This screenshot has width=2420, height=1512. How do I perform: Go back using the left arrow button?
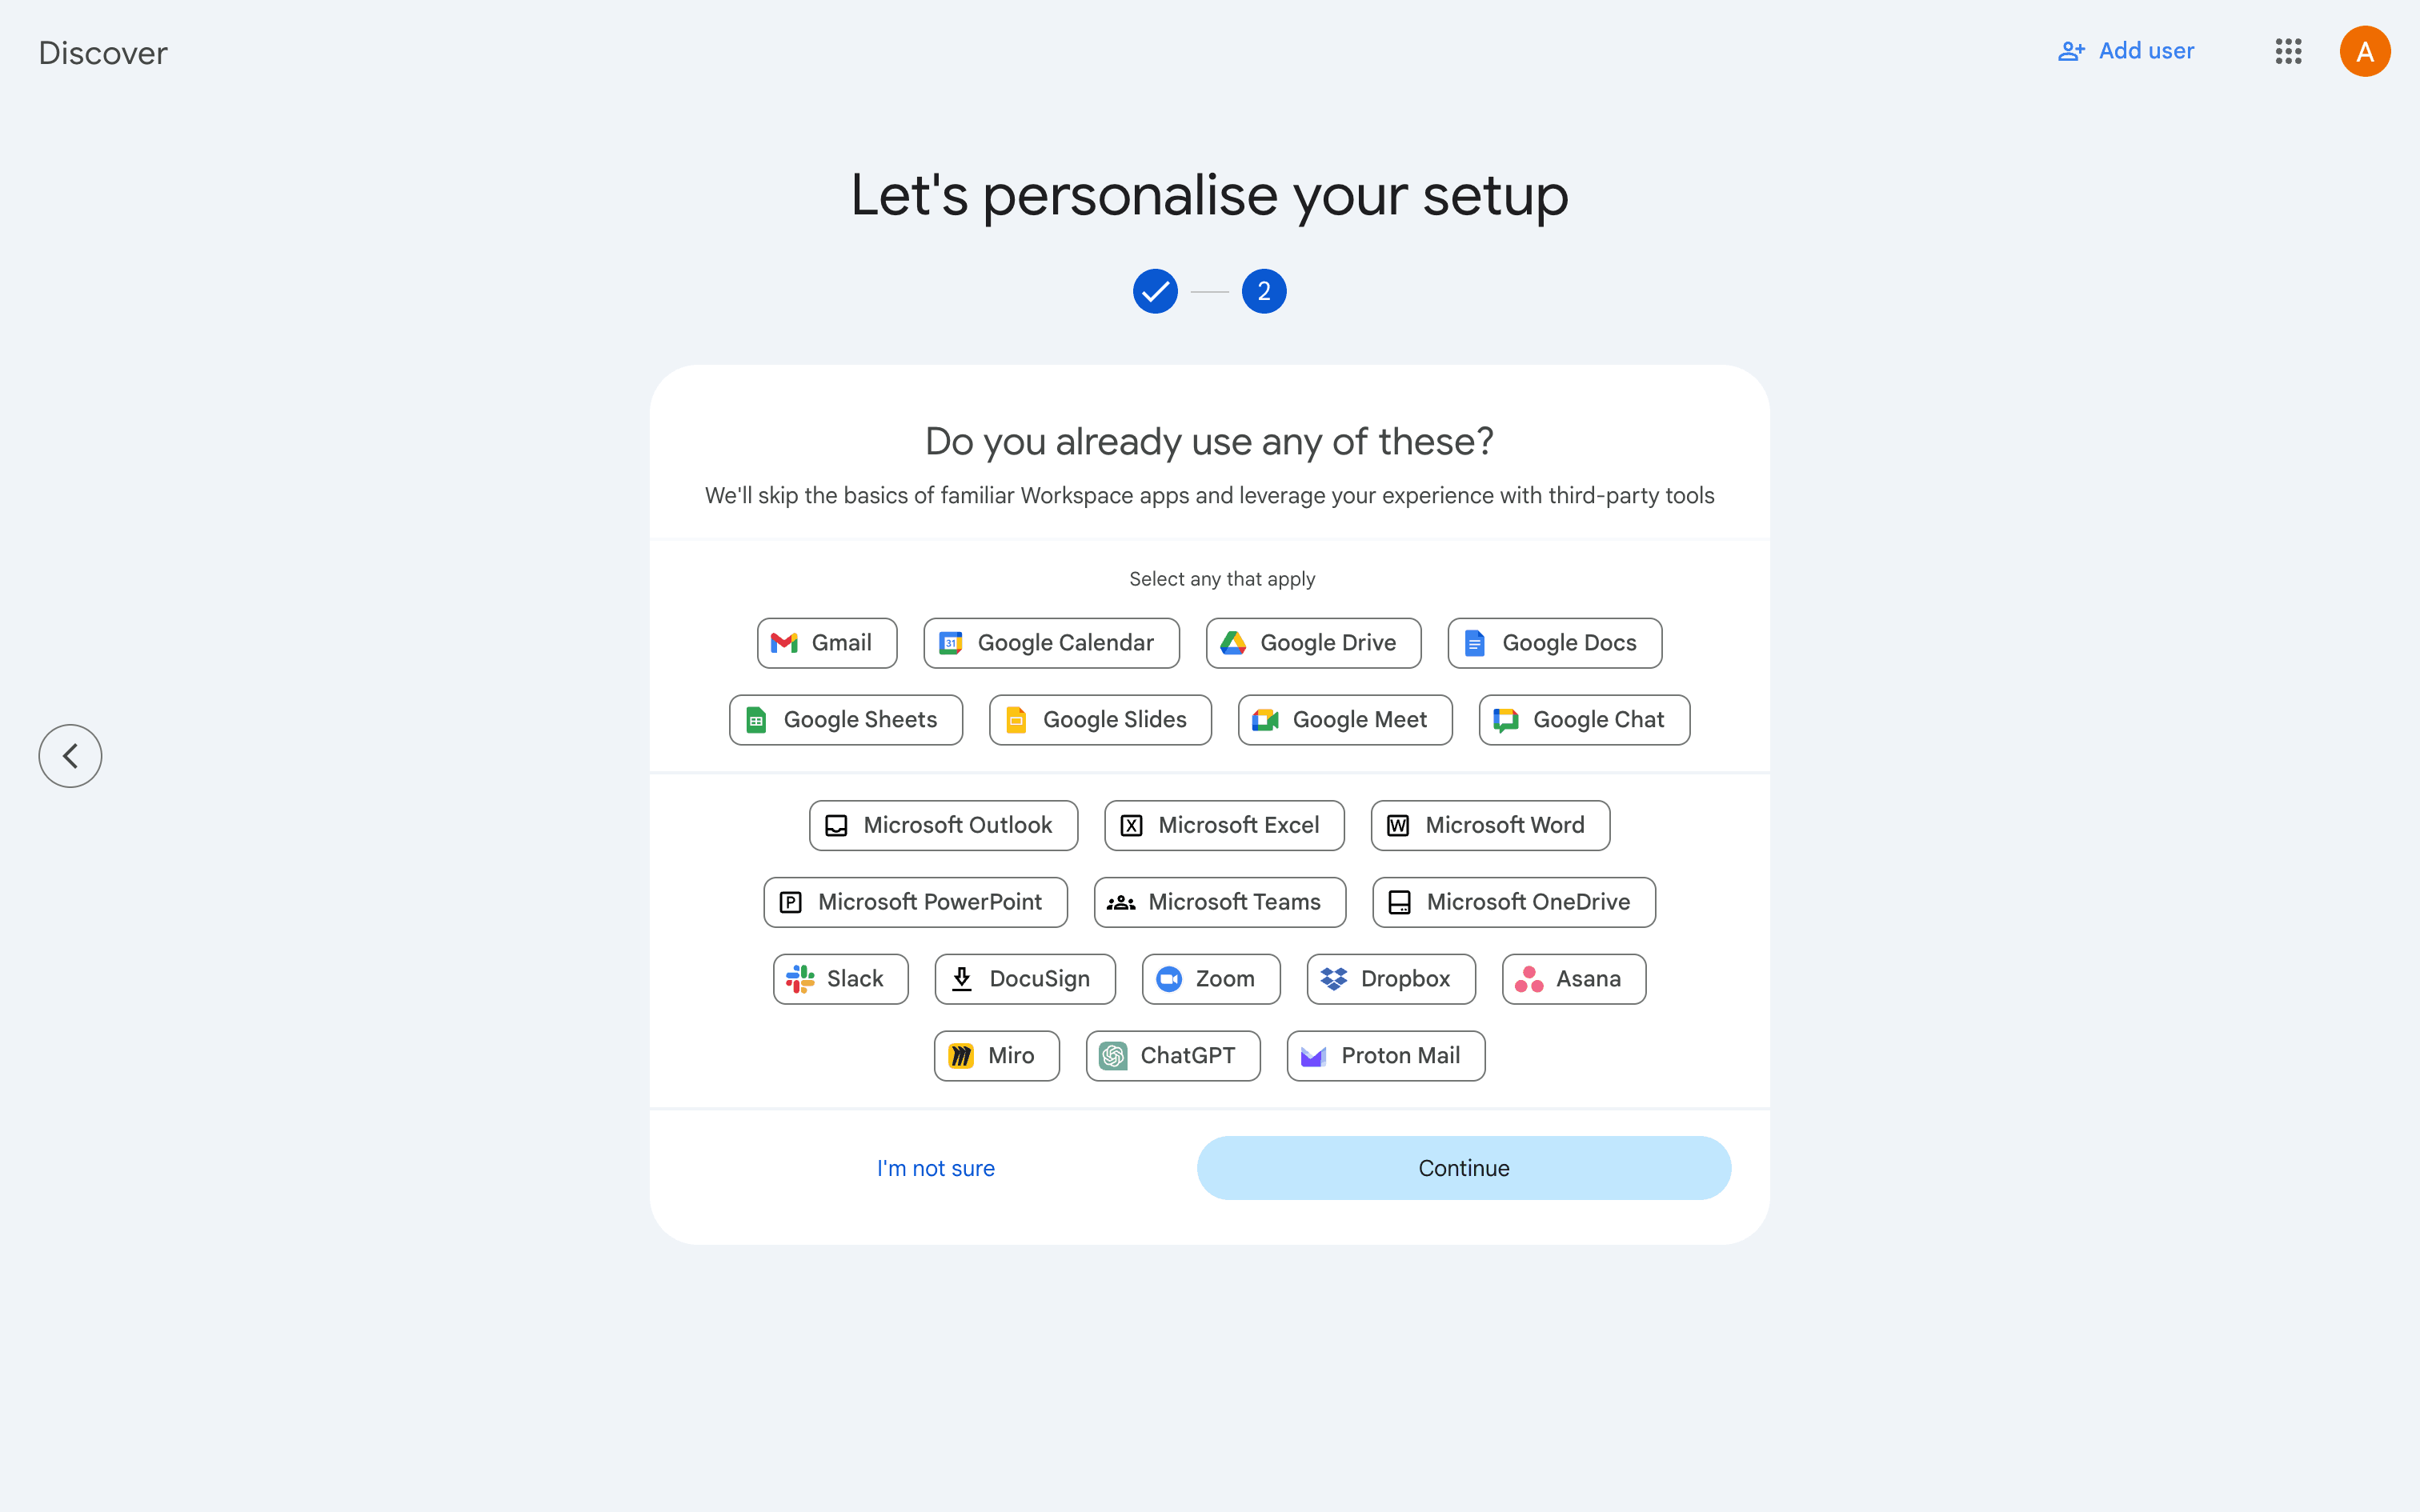pos(70,756)
